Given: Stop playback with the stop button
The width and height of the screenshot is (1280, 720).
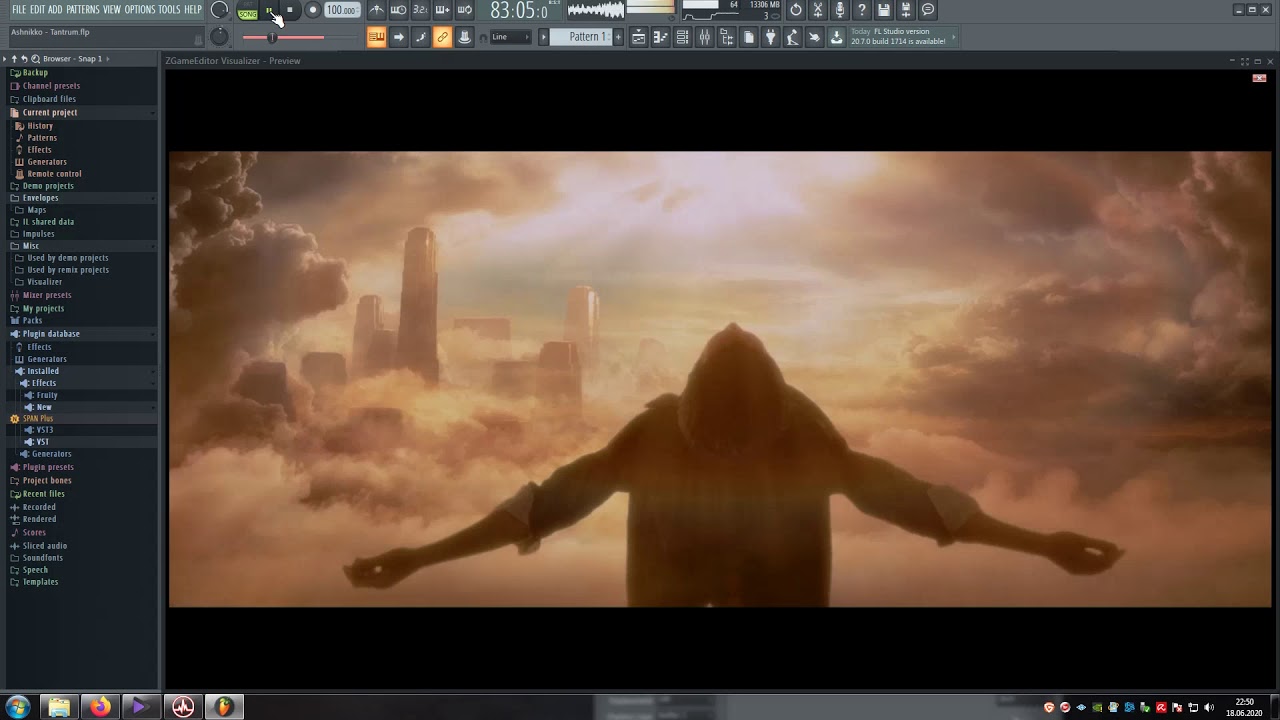Looking at the screenshot, I should 290,11.
